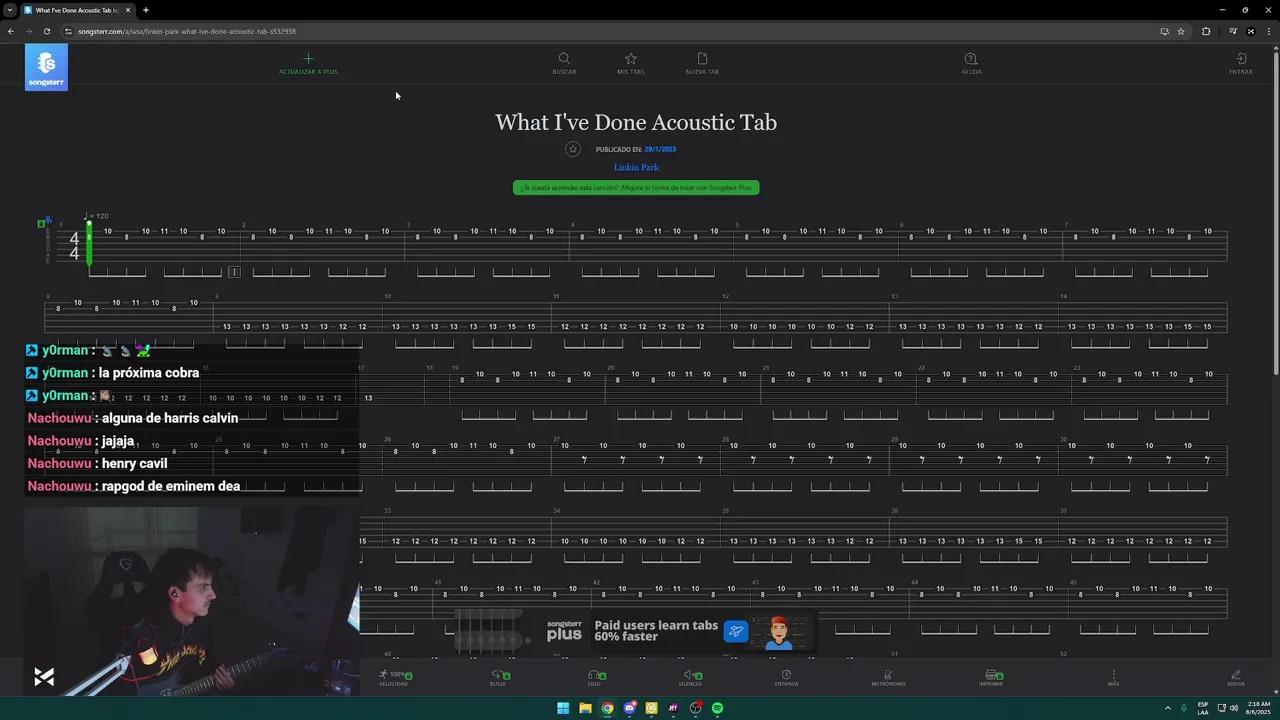
Task: Click the browser tab What I've Done Acoustic Tab
Action: point(77,10)
